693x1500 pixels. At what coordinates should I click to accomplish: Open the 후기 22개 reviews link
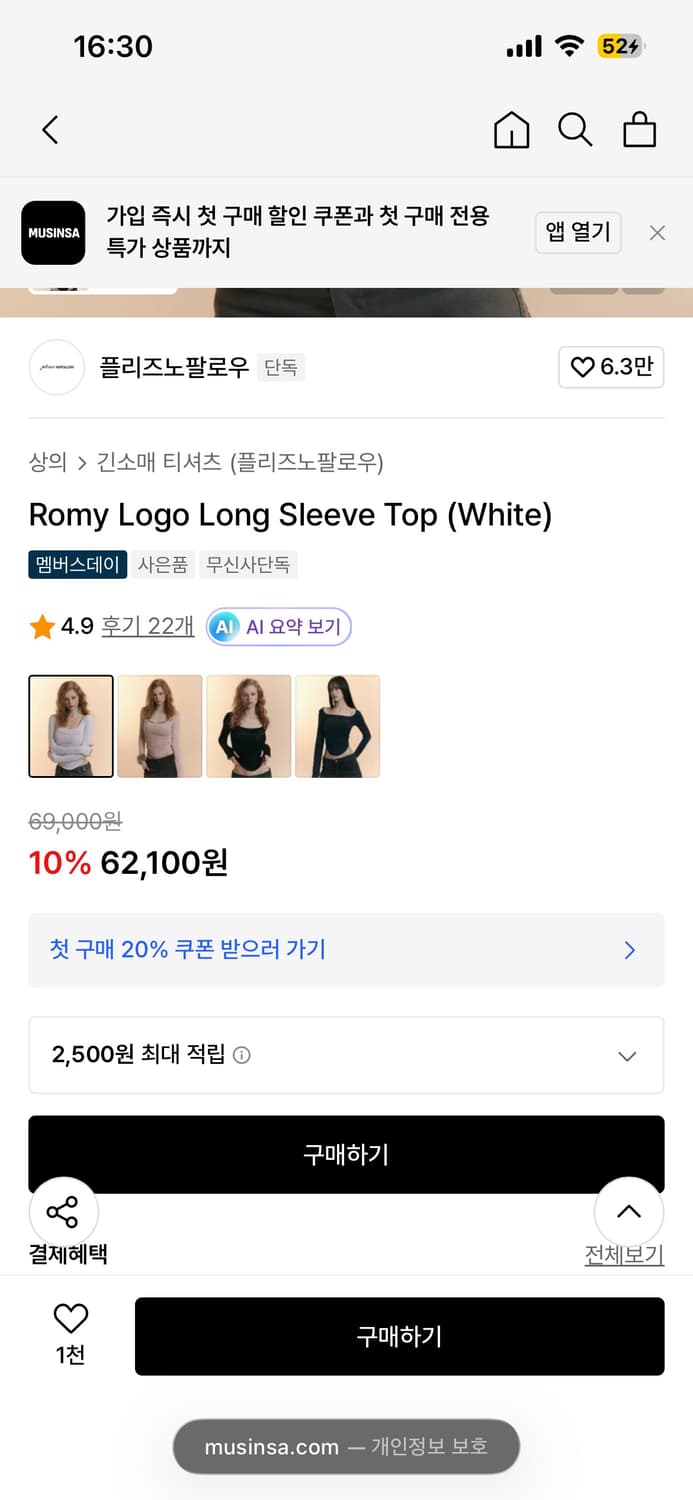pyautogui.click(x=147, y=627)
